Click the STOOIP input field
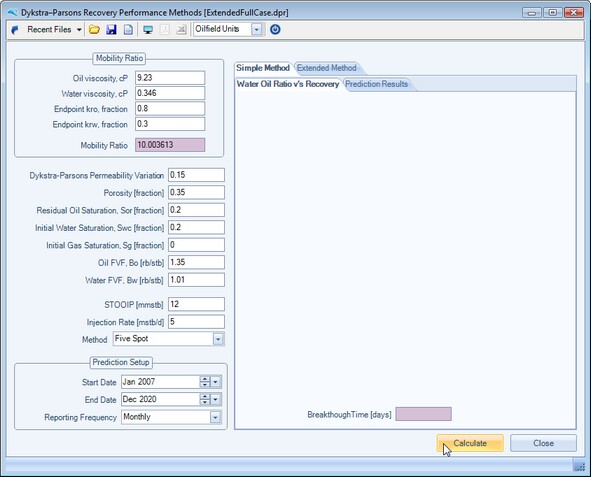 click(196, 304)
